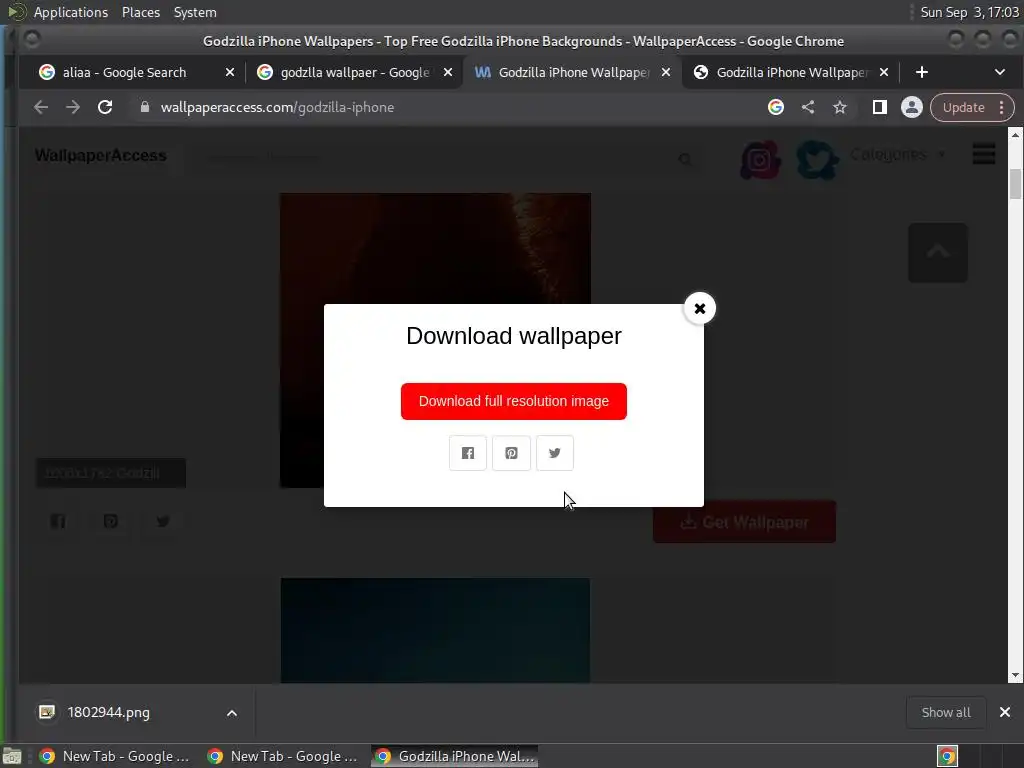The width and height of the screenshot is (1024, 768).
Task: Close the fourth tab with globe icon
Action: click(x=884, y=72)
